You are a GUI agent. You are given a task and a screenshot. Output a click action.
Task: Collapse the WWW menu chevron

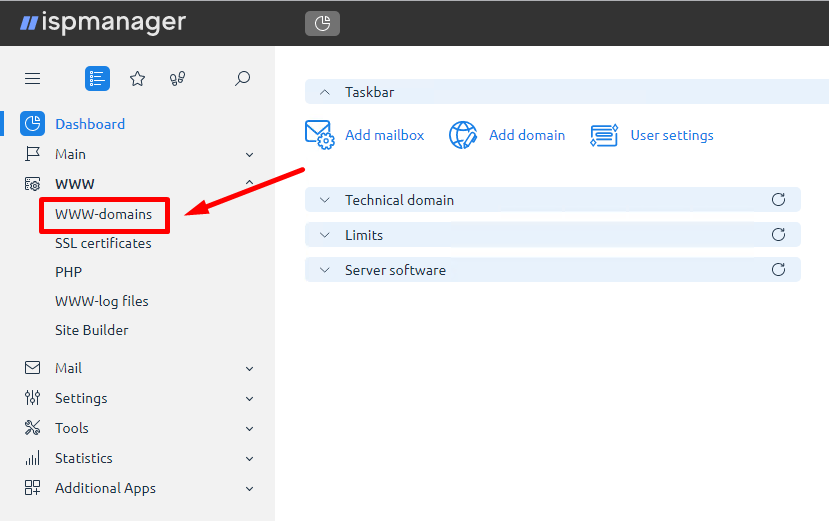click(250, 182)
